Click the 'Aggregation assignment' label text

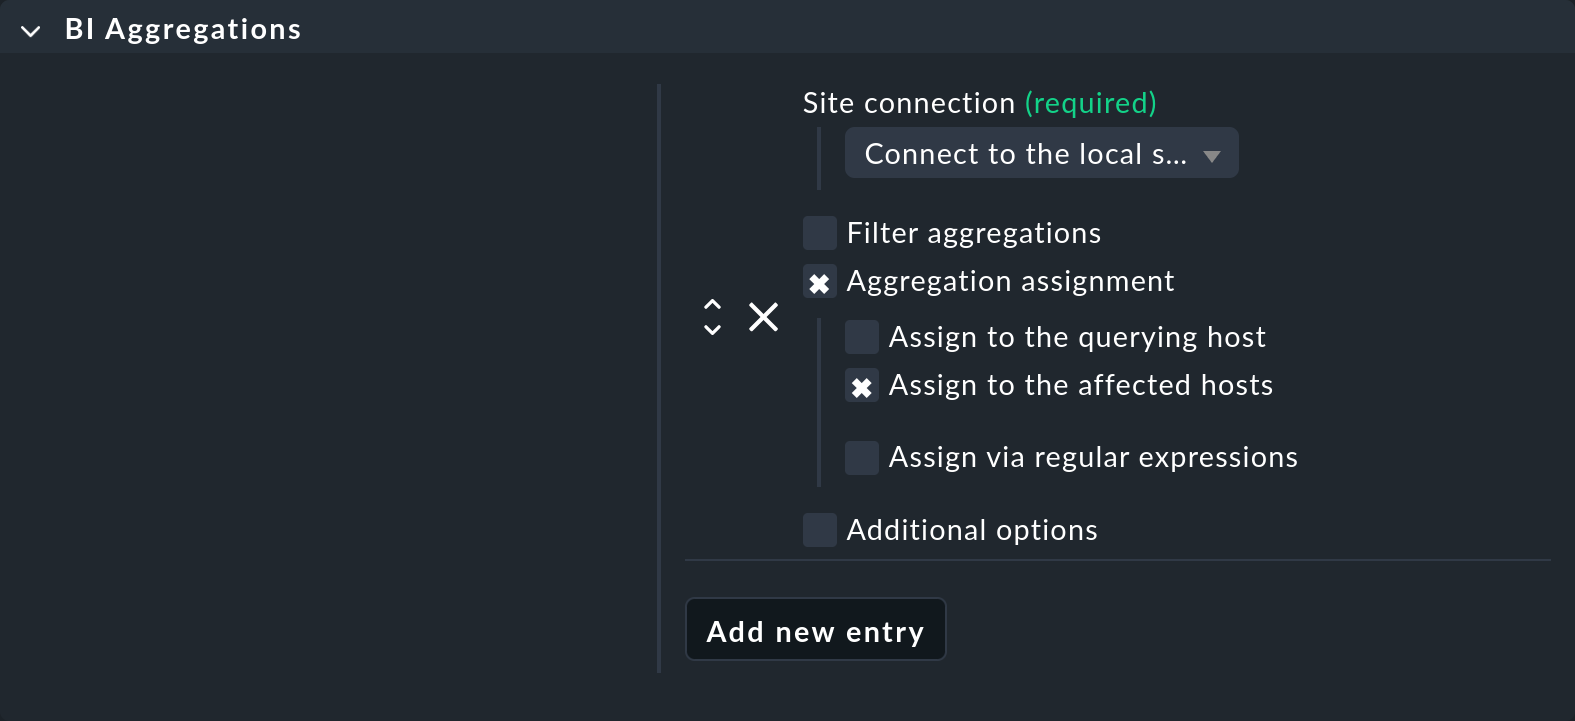pyautogui.click(x=1010, y=281)
